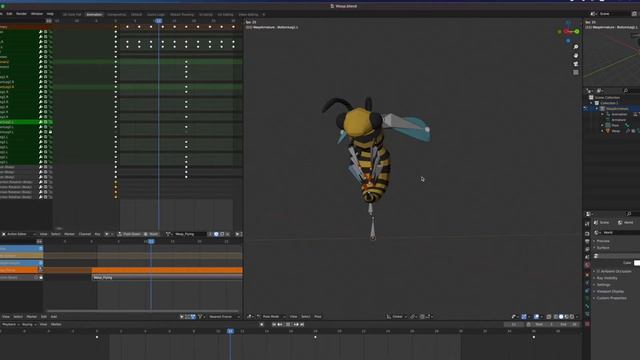The image size is (640, 360).
Task: Click the red X axis gizmo ball
Action: (x=566, y=31)
